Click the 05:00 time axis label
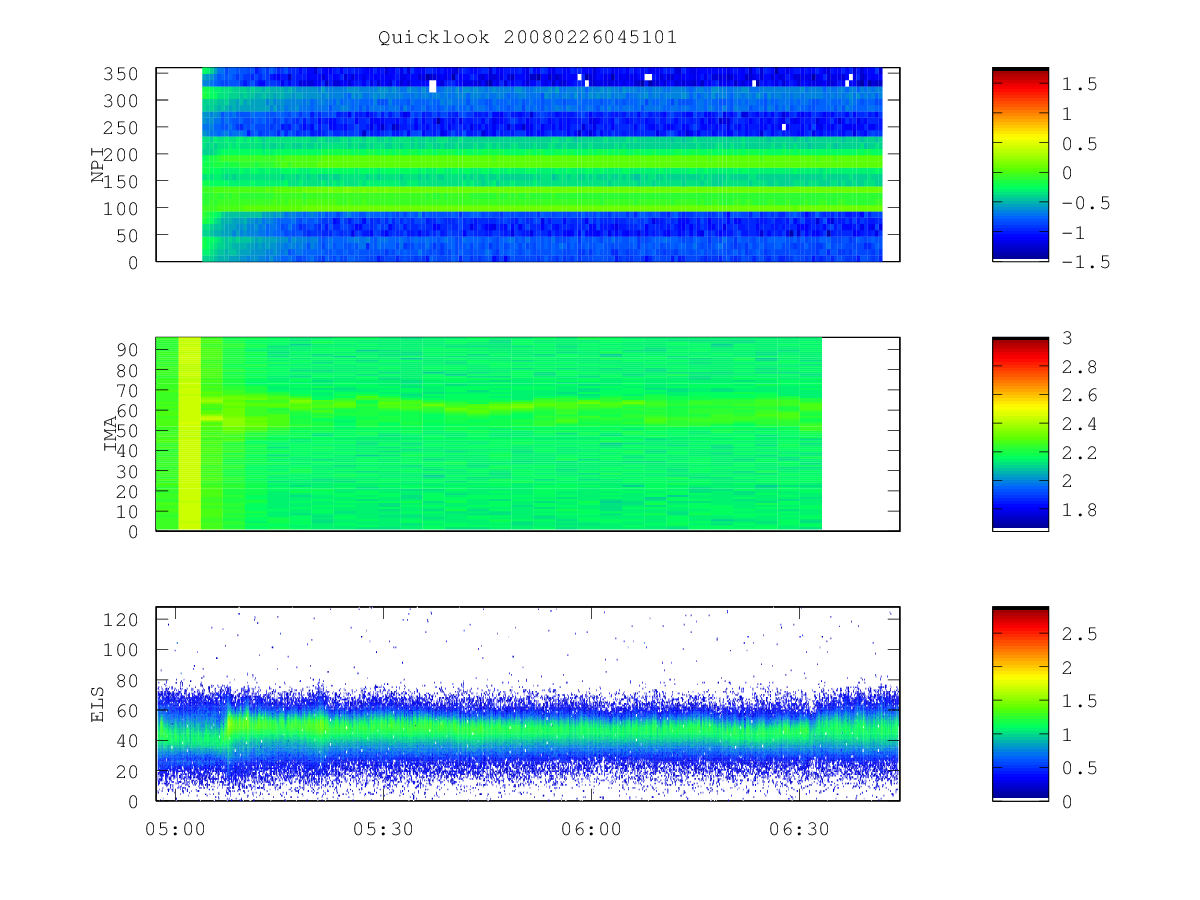The image size is (1200, 900). pyautogui.click(x=176, y=829)
